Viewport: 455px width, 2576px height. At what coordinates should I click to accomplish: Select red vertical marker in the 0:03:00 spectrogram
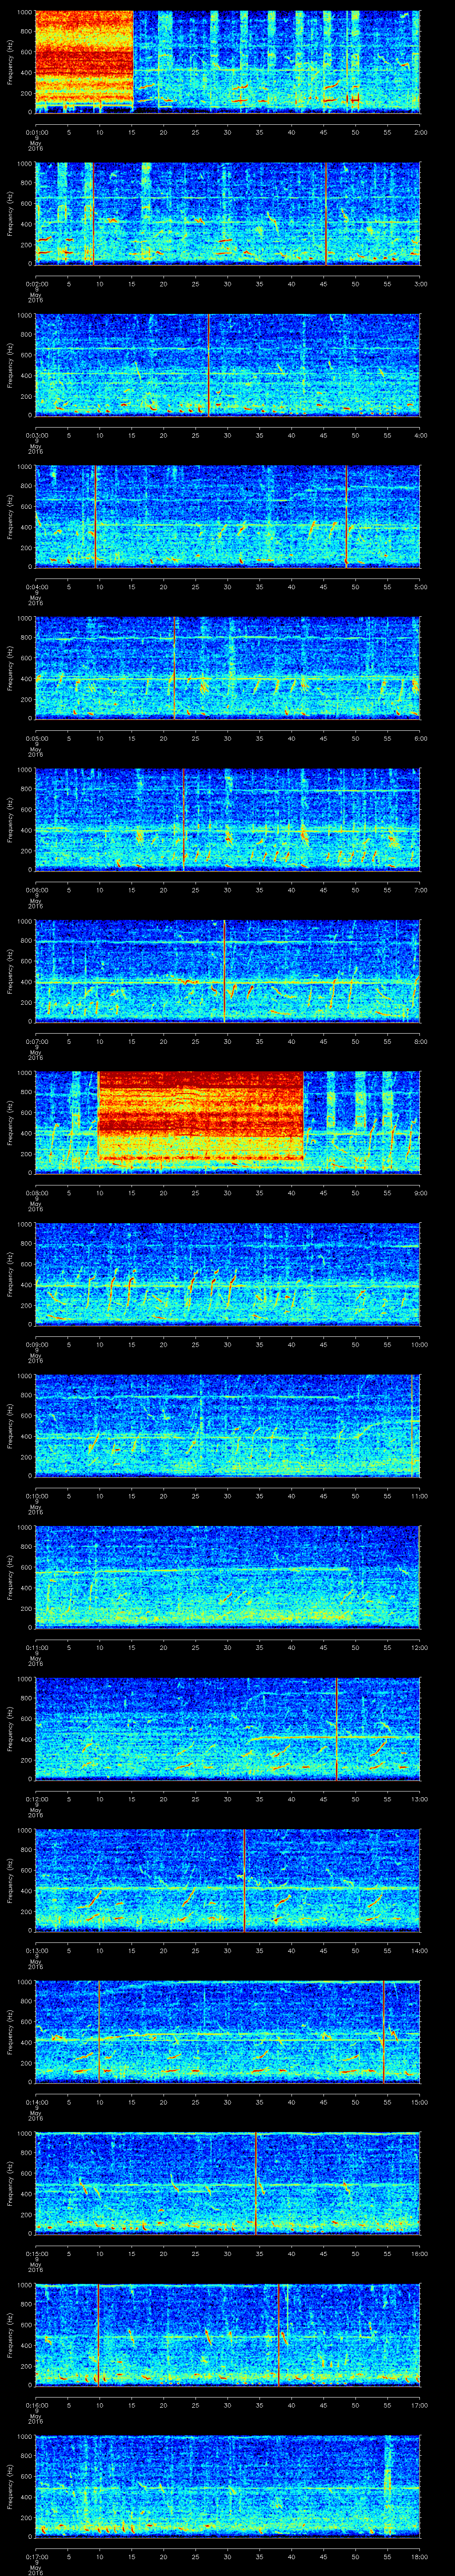click(x=208, y=365)
